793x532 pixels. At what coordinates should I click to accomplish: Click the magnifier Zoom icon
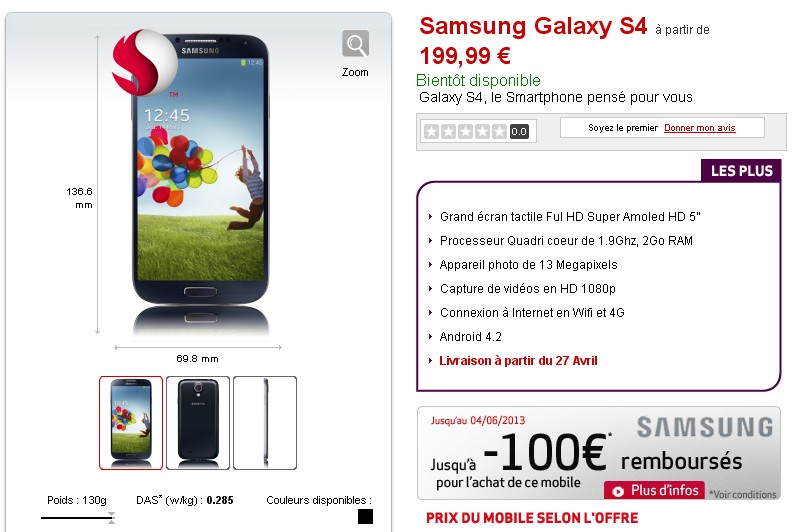tap(355, 44)
